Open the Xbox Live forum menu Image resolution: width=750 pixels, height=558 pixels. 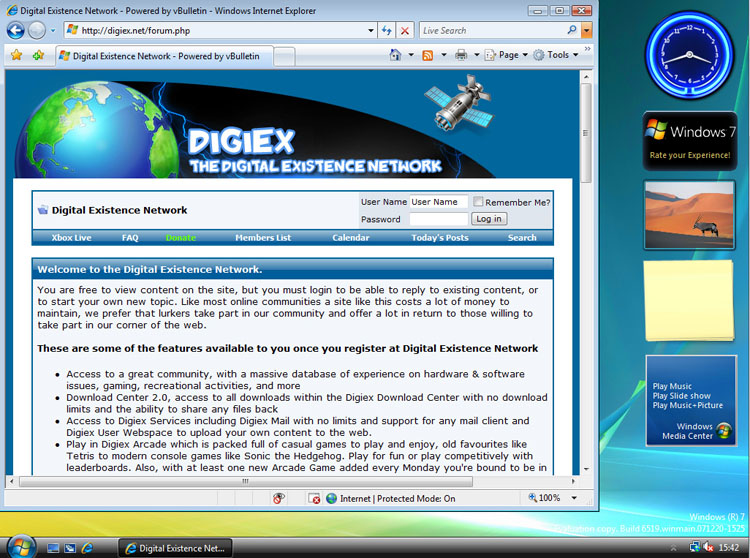[x=71, y=238]
